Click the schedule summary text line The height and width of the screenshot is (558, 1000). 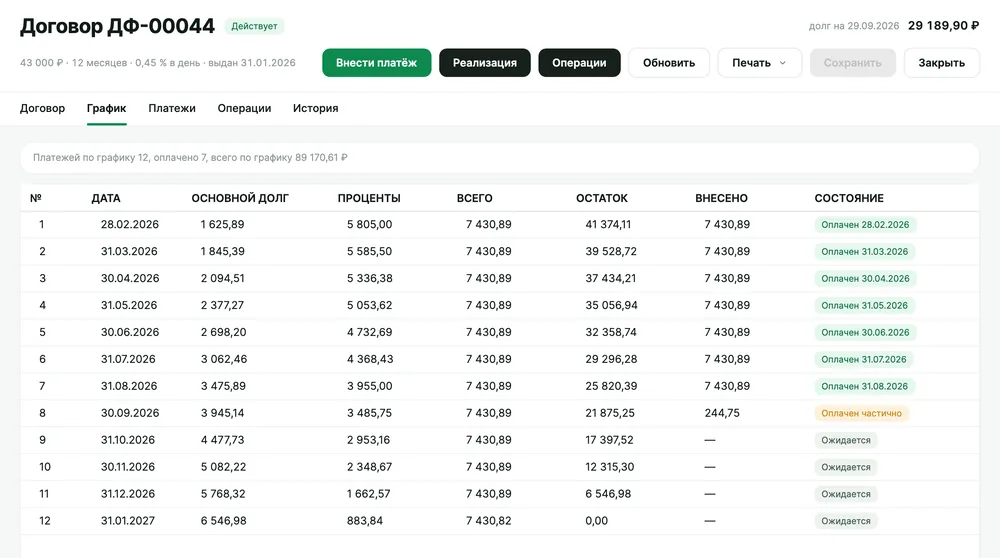tap(190, 158)
